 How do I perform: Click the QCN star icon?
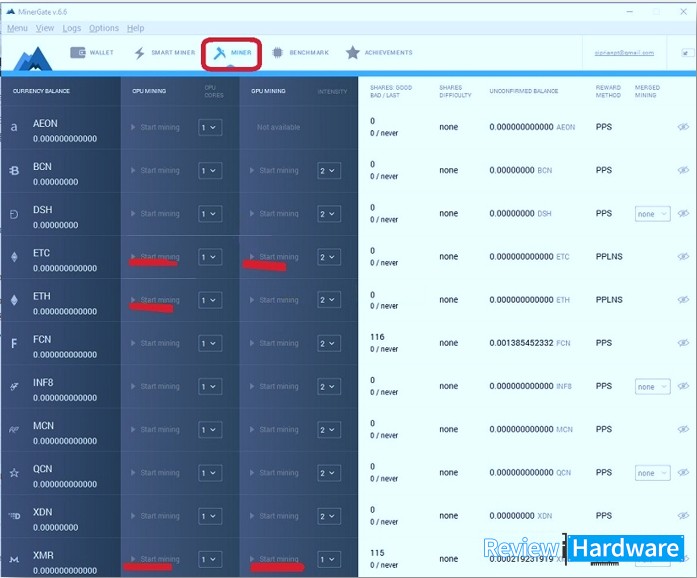click(x=14, y=473)
